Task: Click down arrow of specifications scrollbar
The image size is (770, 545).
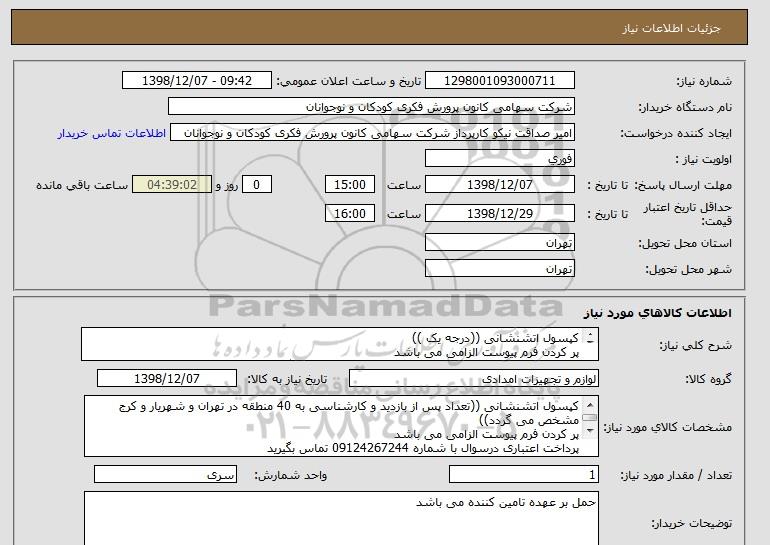Action: [x=589, y=430]
